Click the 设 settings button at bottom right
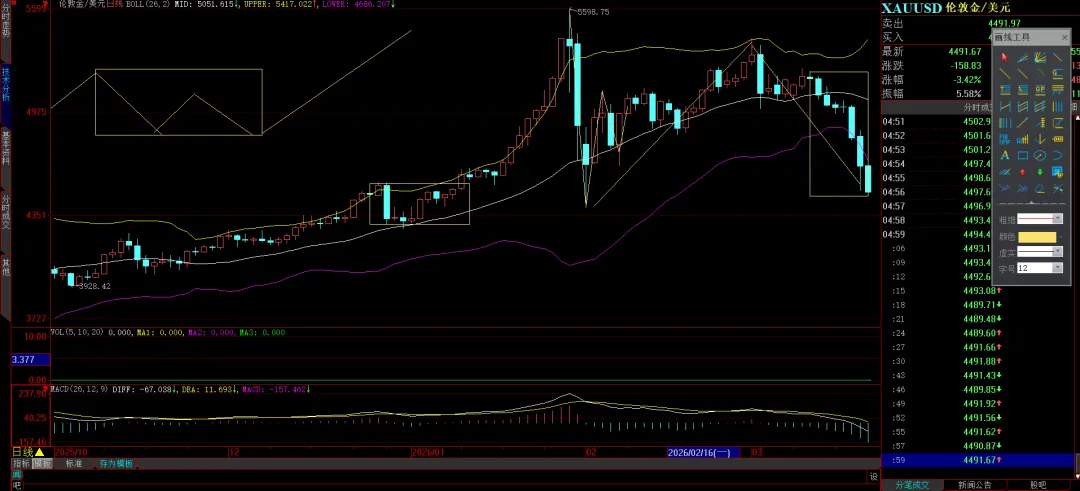 click(873, 477)
